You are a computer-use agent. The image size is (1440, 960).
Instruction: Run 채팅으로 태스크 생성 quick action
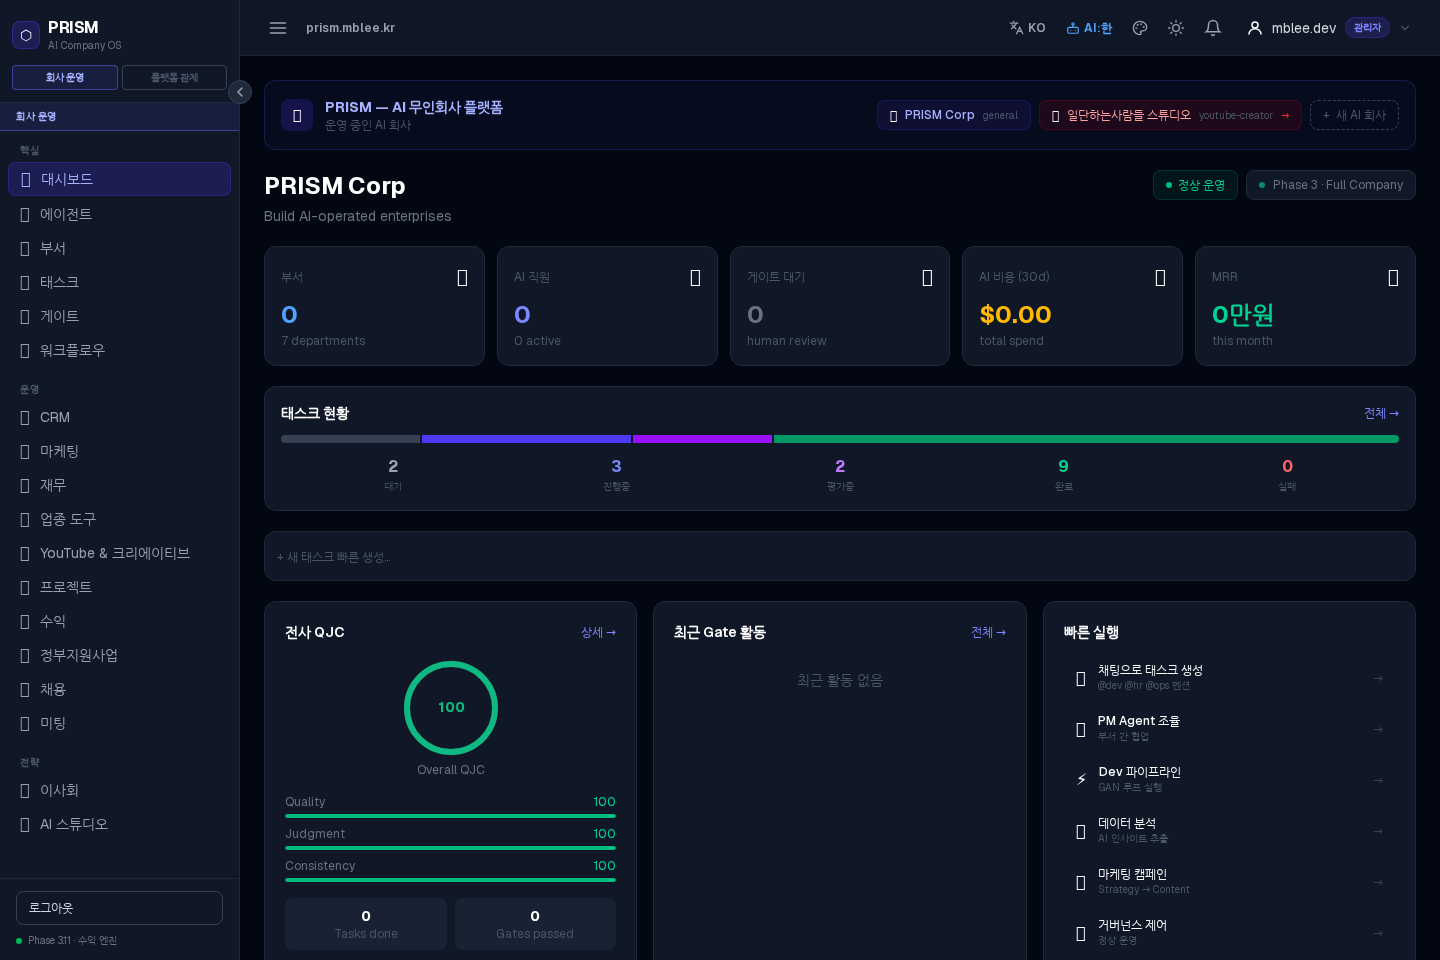click(x=1229, y=678)
